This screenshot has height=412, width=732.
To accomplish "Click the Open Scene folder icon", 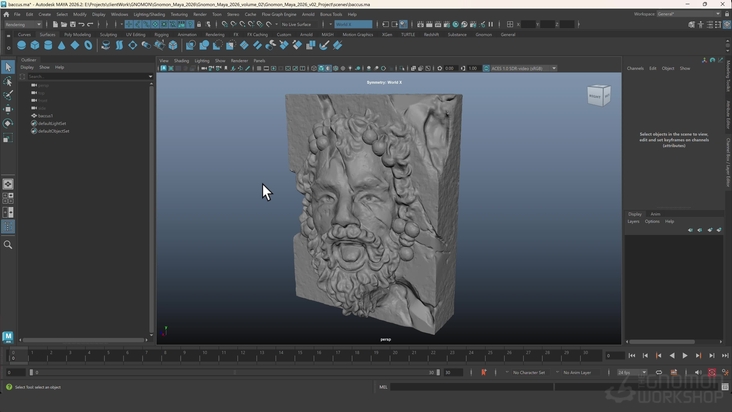I will pos(63,24).
